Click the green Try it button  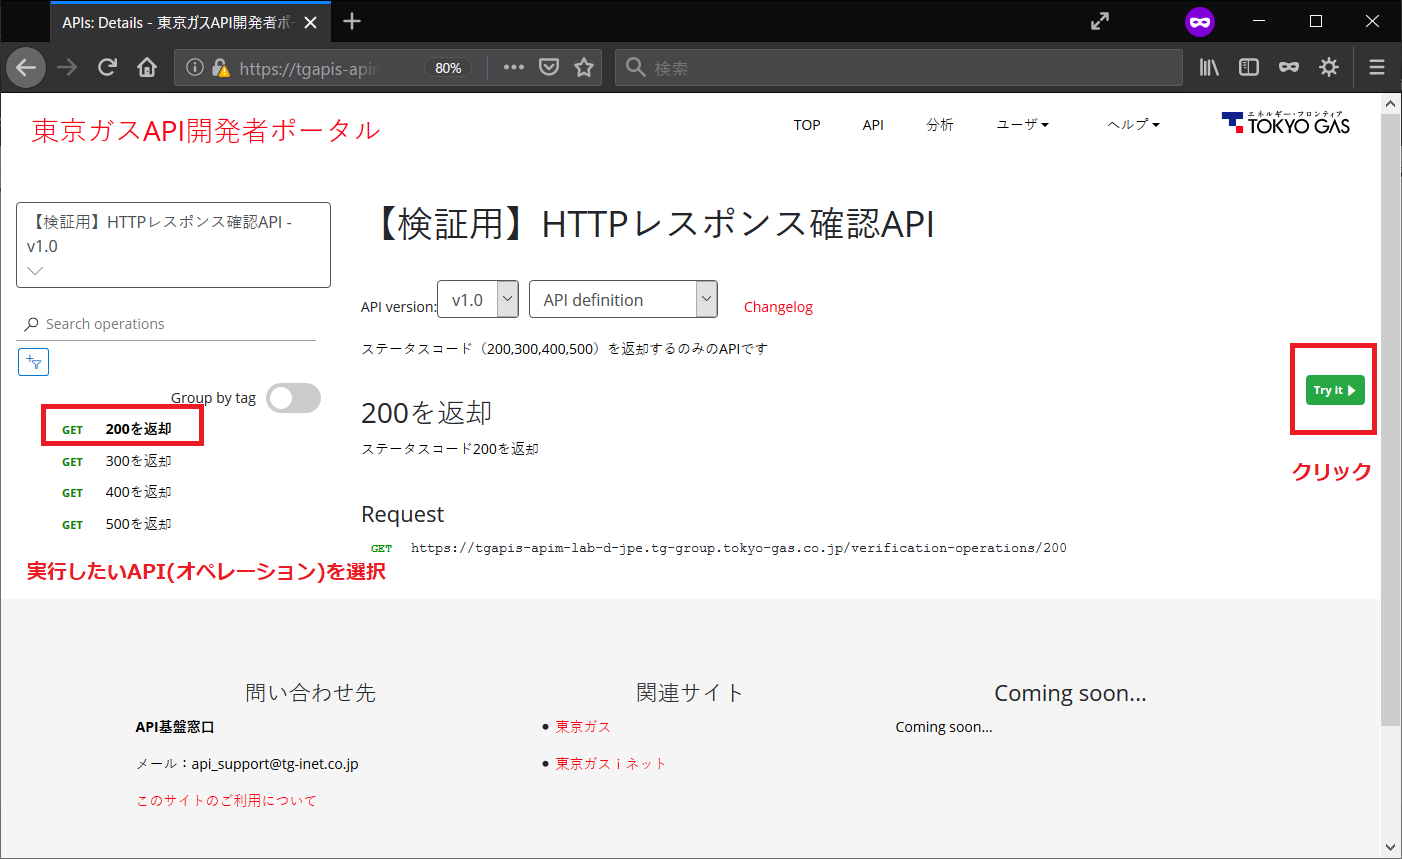[x=1335, y=390]
